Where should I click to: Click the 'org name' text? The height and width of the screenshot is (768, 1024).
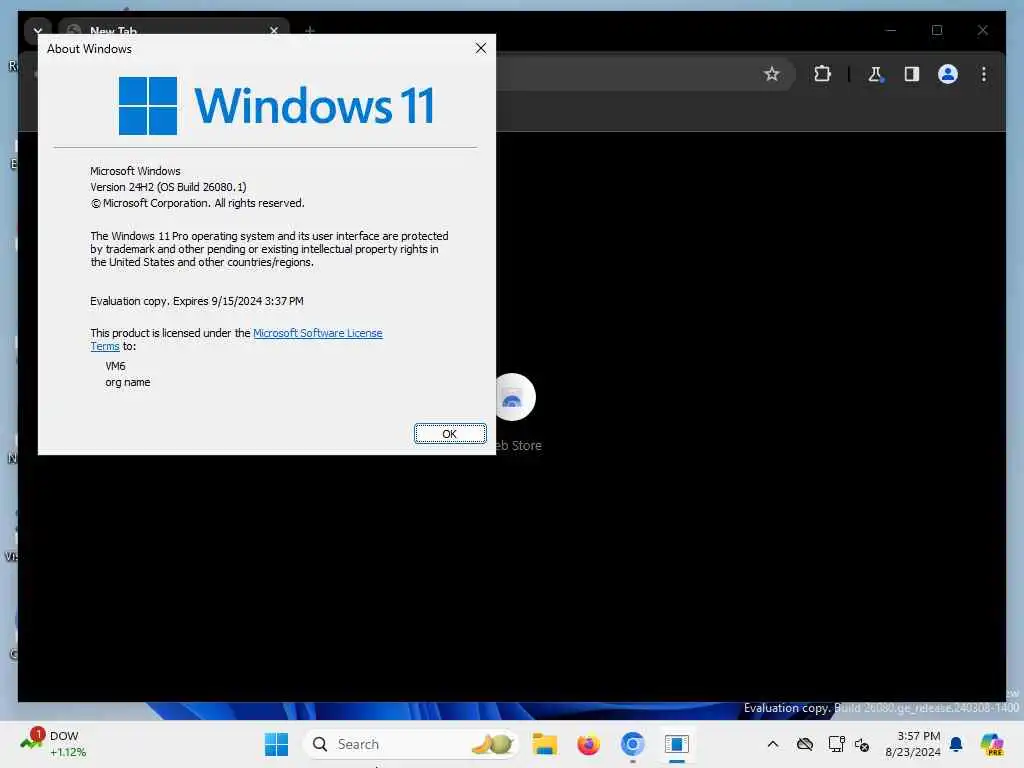click(127, 383)
